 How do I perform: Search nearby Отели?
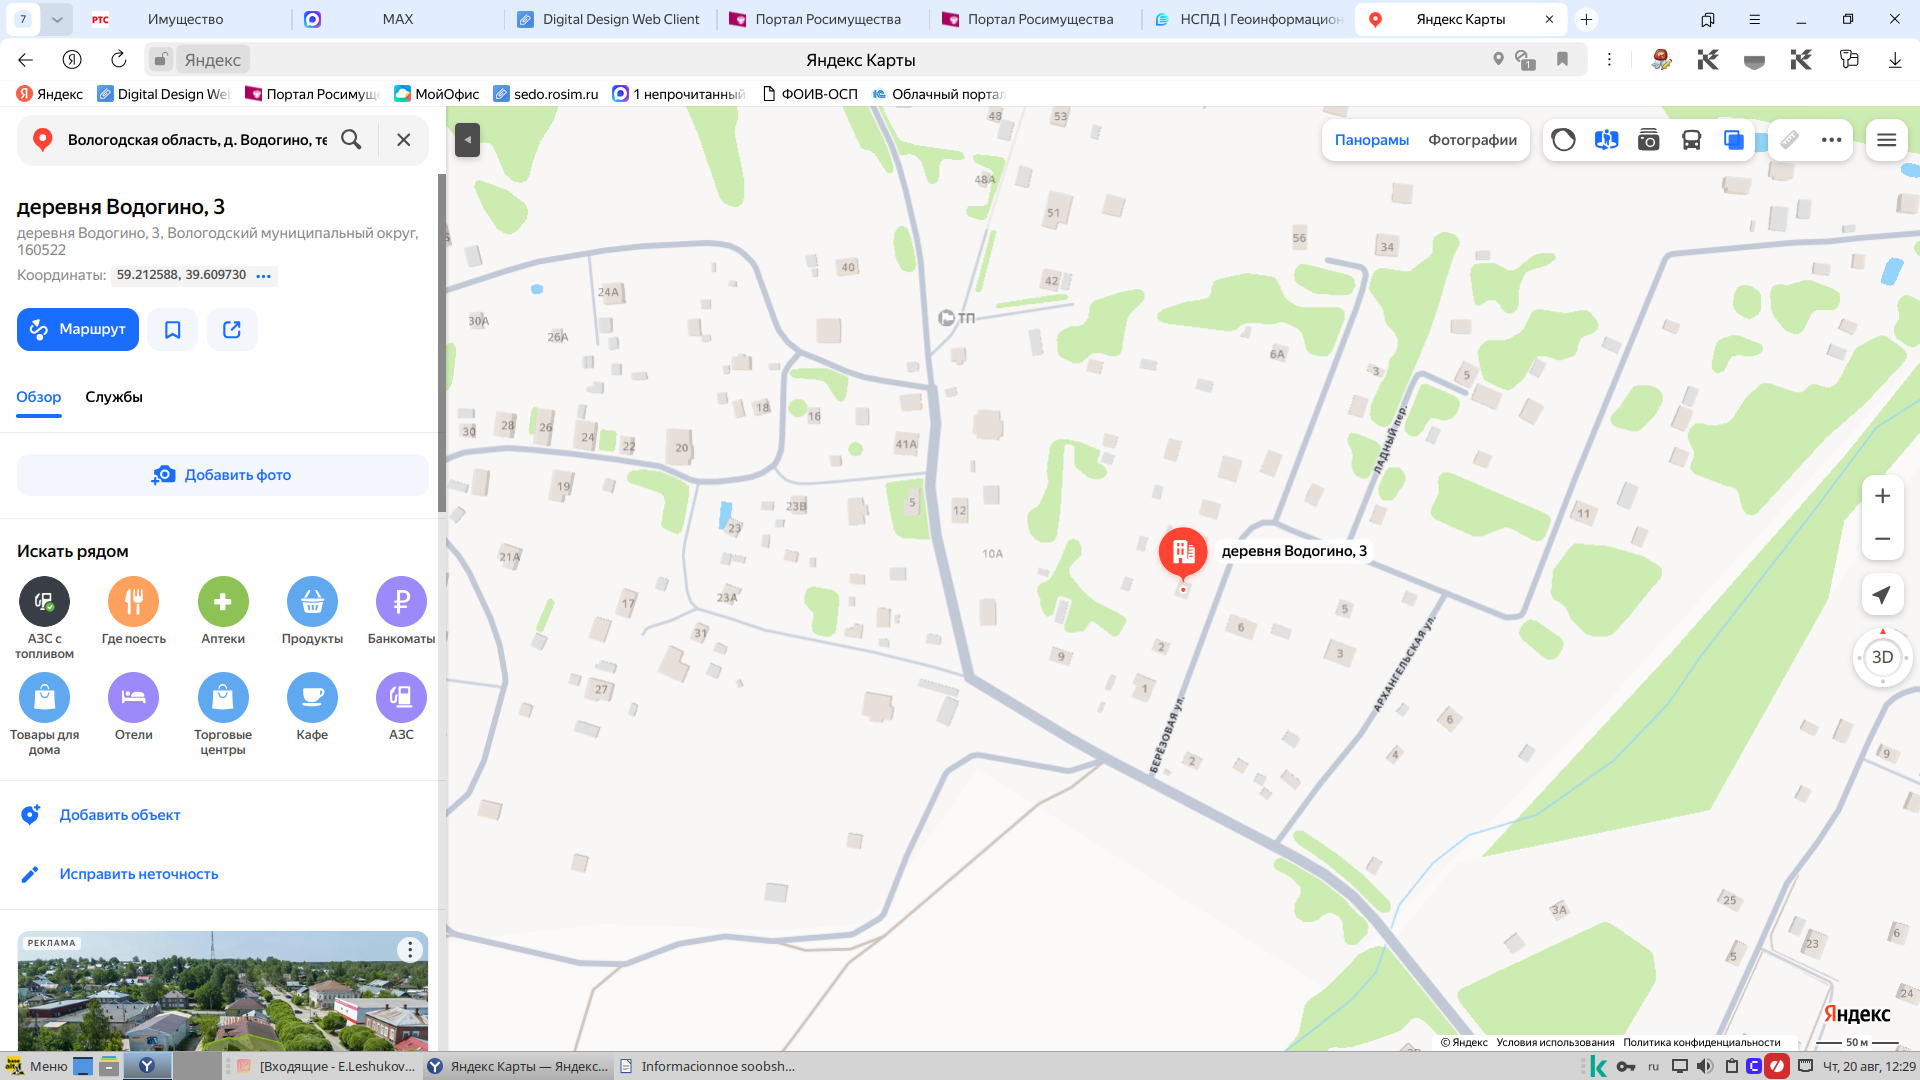134,707
